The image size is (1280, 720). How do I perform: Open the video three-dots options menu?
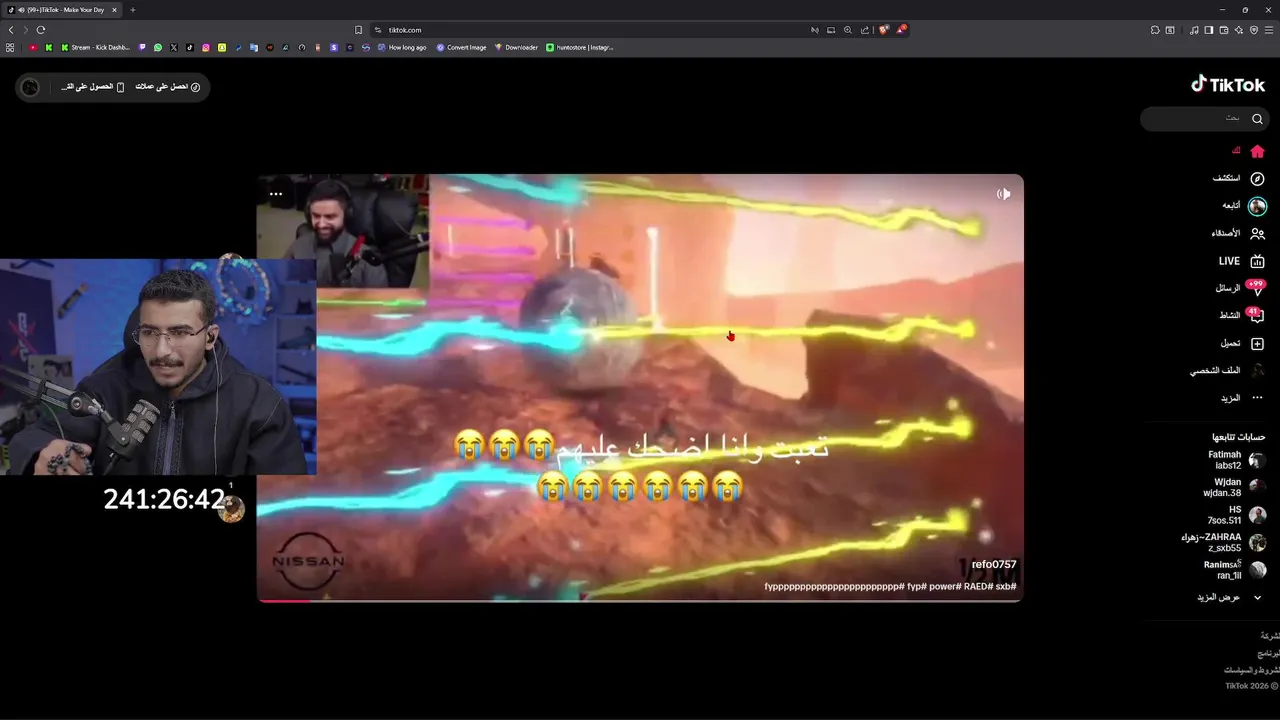click(276, 194)
